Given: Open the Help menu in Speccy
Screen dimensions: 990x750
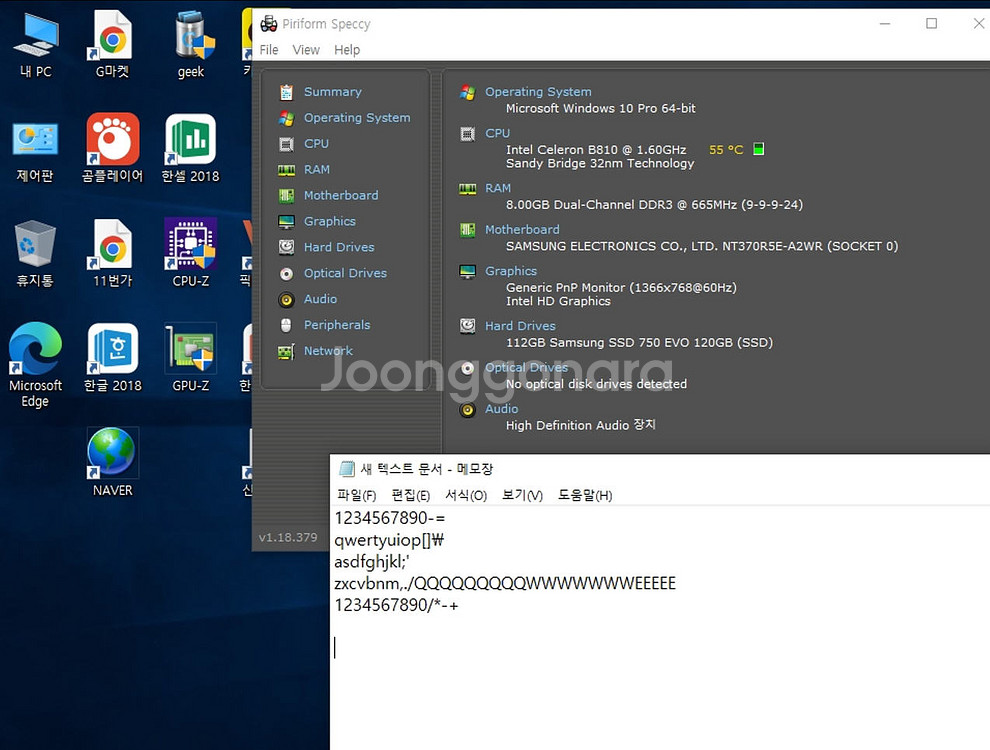Looking at the screenshot, I should [347, 49].
